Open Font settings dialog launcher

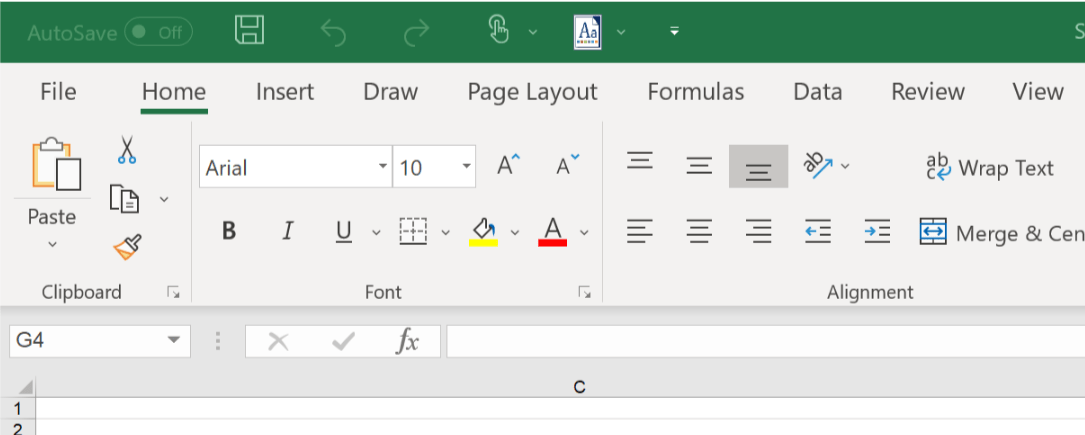(585, 293)
